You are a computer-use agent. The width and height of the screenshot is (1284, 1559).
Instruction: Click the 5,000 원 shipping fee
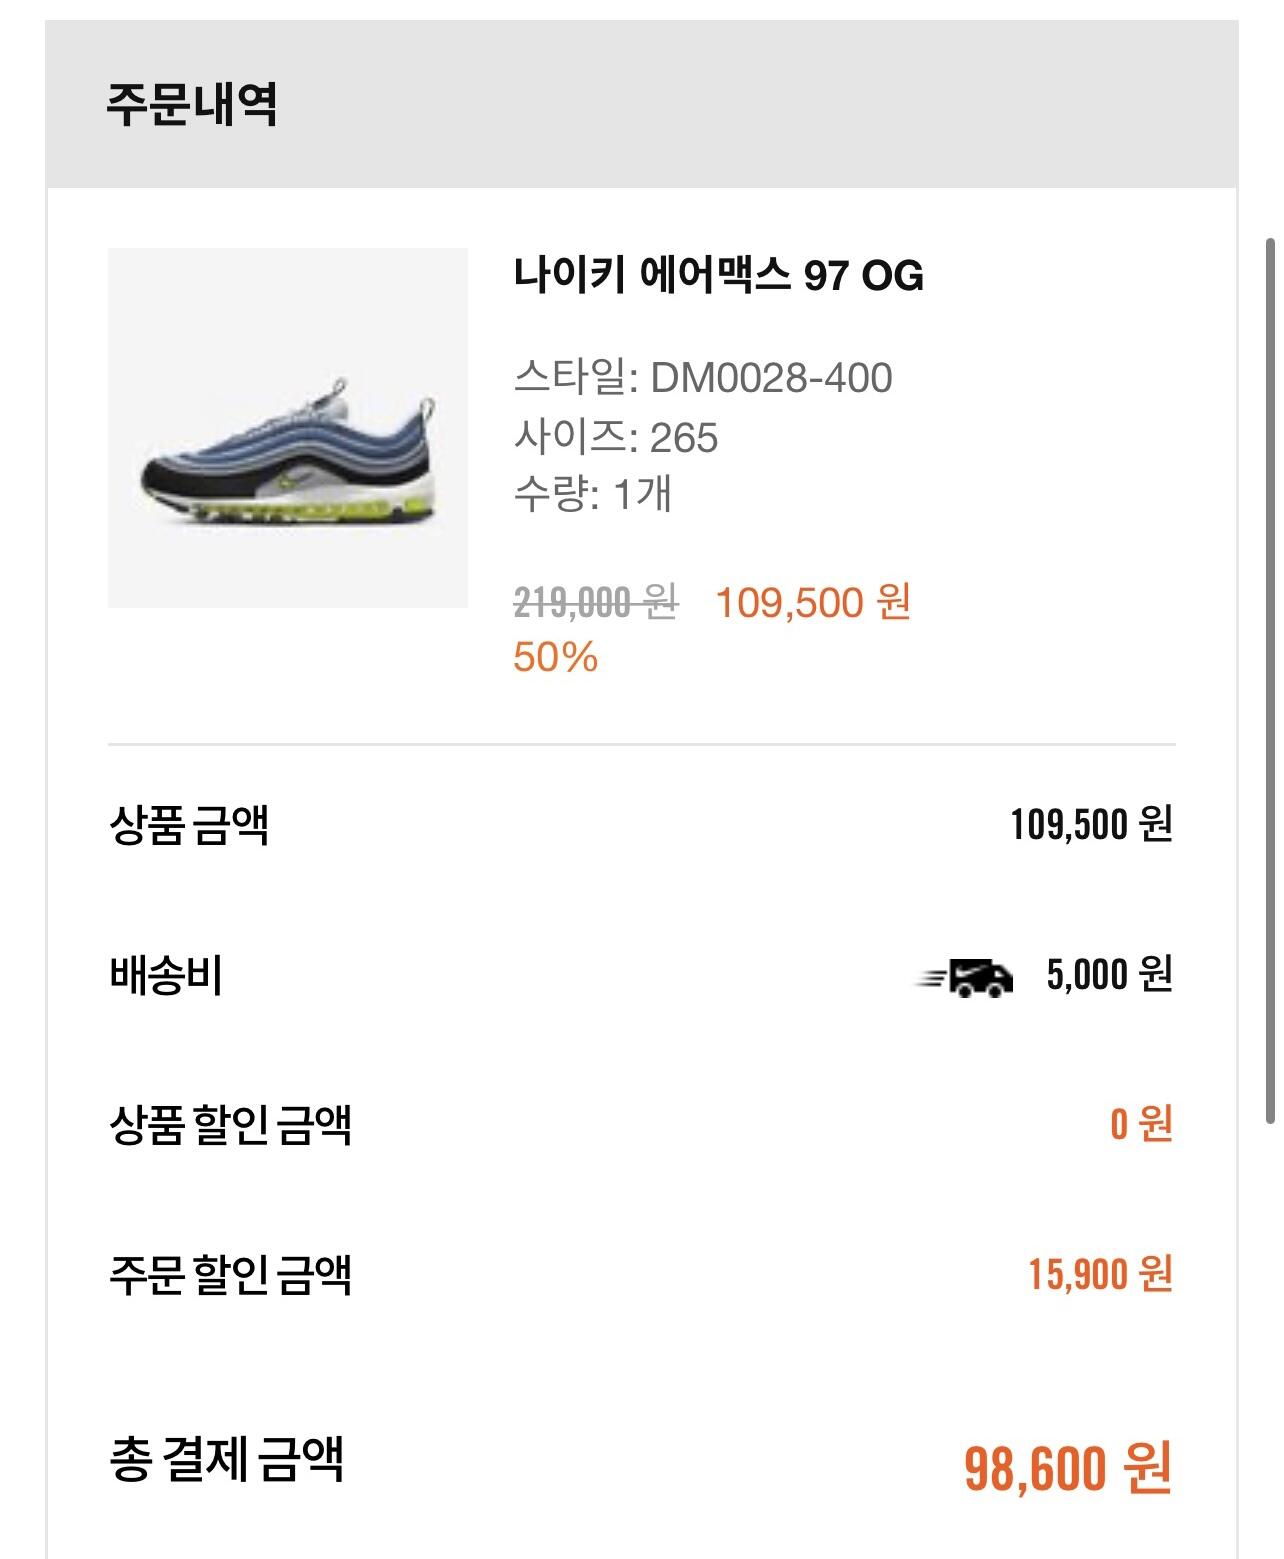pyautogui.click(x=1109, y=975)
